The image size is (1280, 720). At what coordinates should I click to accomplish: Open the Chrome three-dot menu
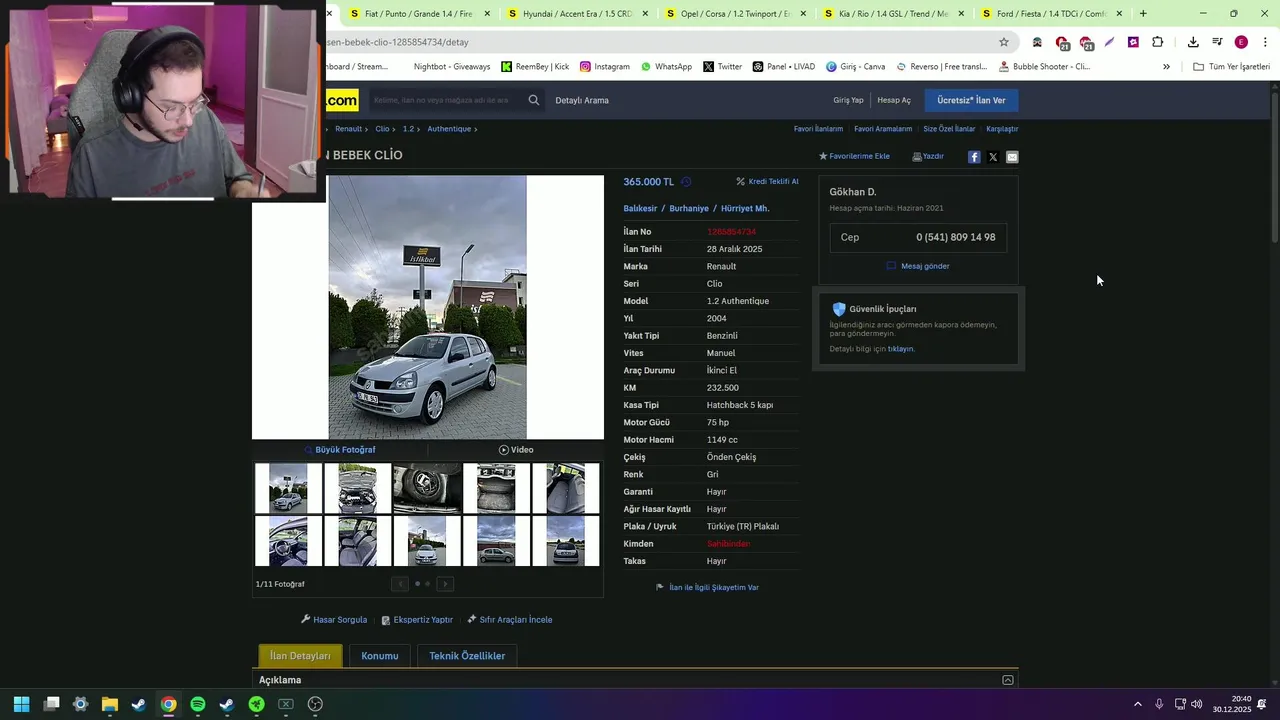click(1265, 42)
